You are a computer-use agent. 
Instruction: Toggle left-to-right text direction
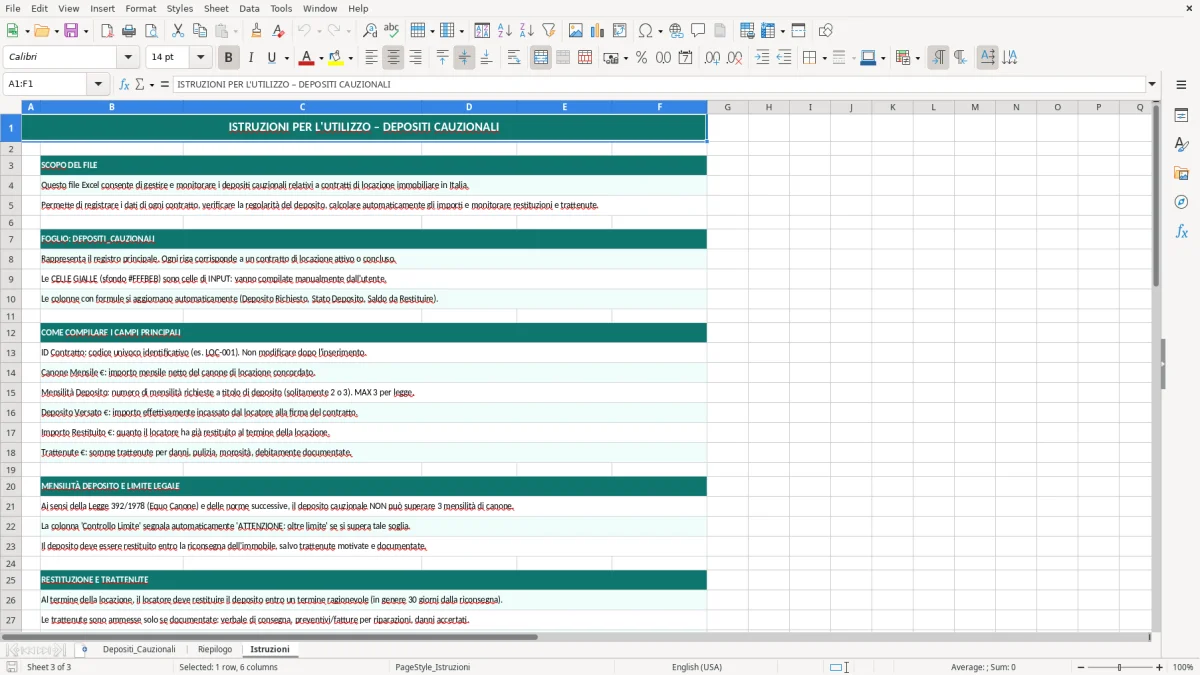pos(938,58)
